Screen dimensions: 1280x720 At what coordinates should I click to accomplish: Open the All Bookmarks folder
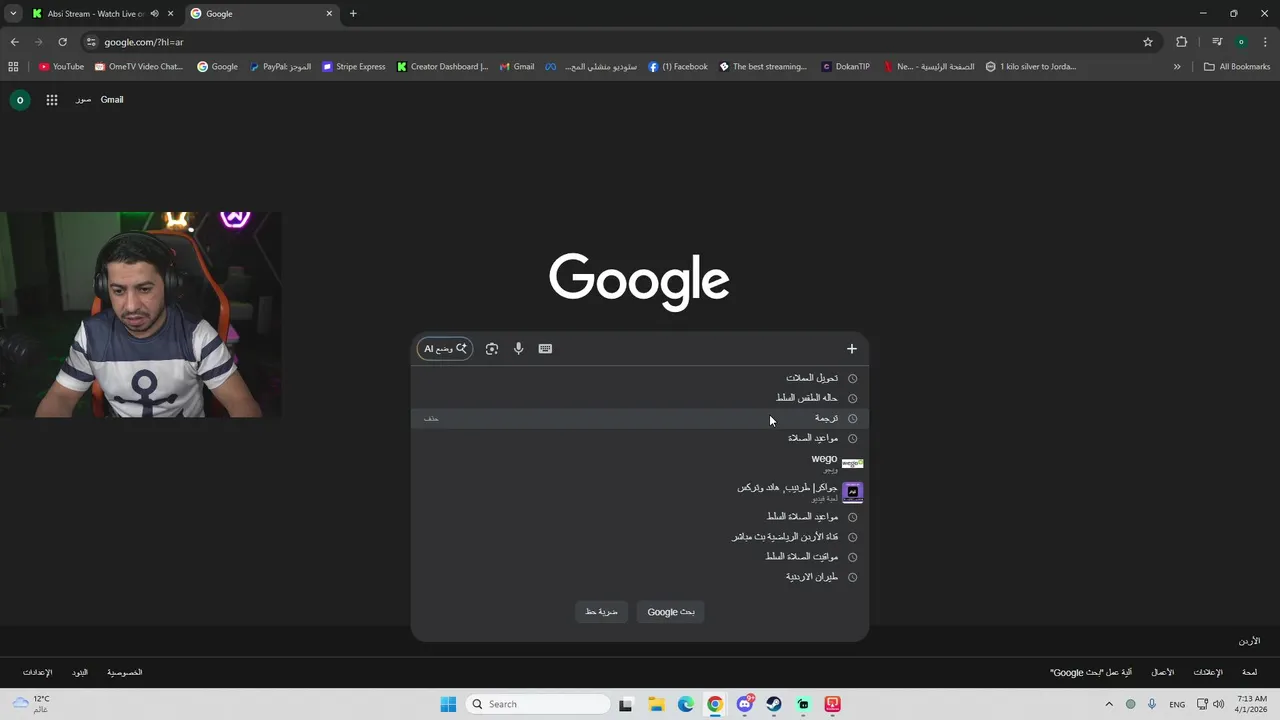[1237, 67]
